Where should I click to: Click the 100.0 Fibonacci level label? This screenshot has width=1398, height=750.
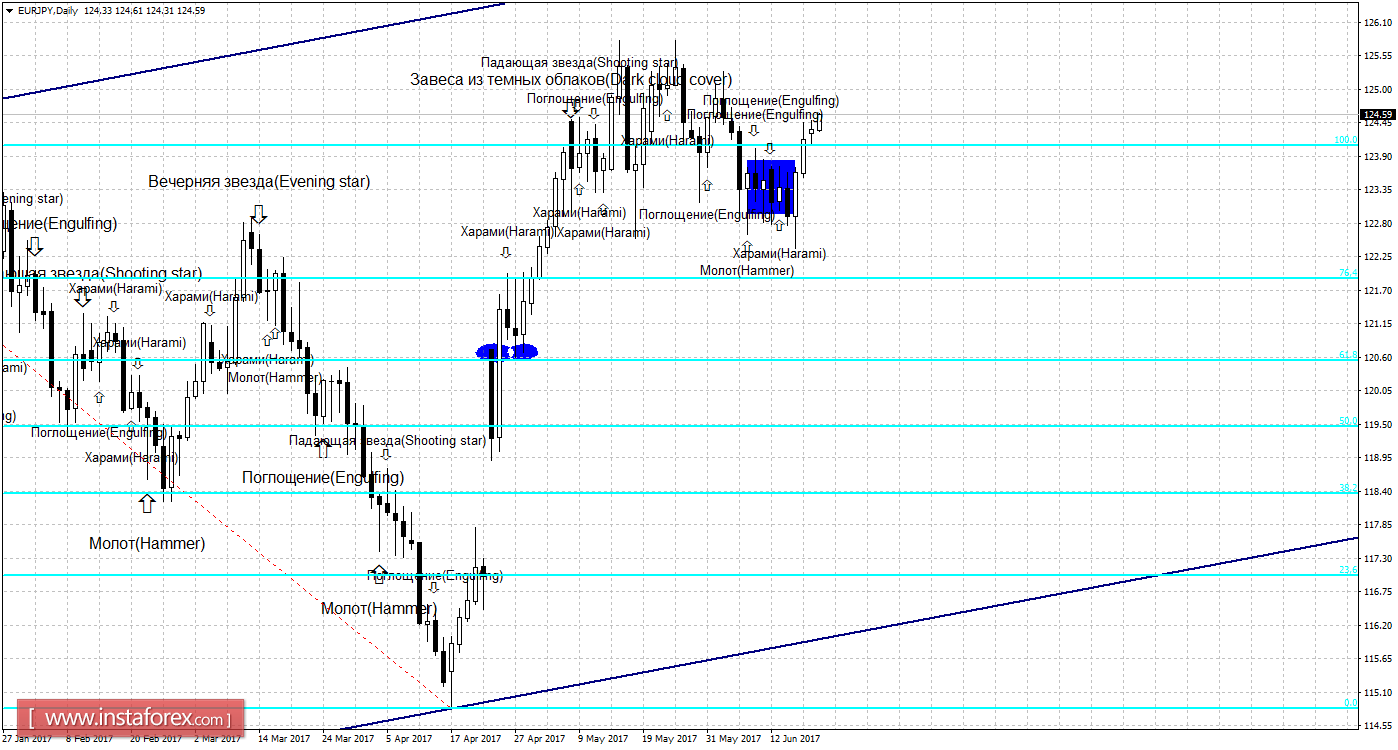click(1345, 140)
